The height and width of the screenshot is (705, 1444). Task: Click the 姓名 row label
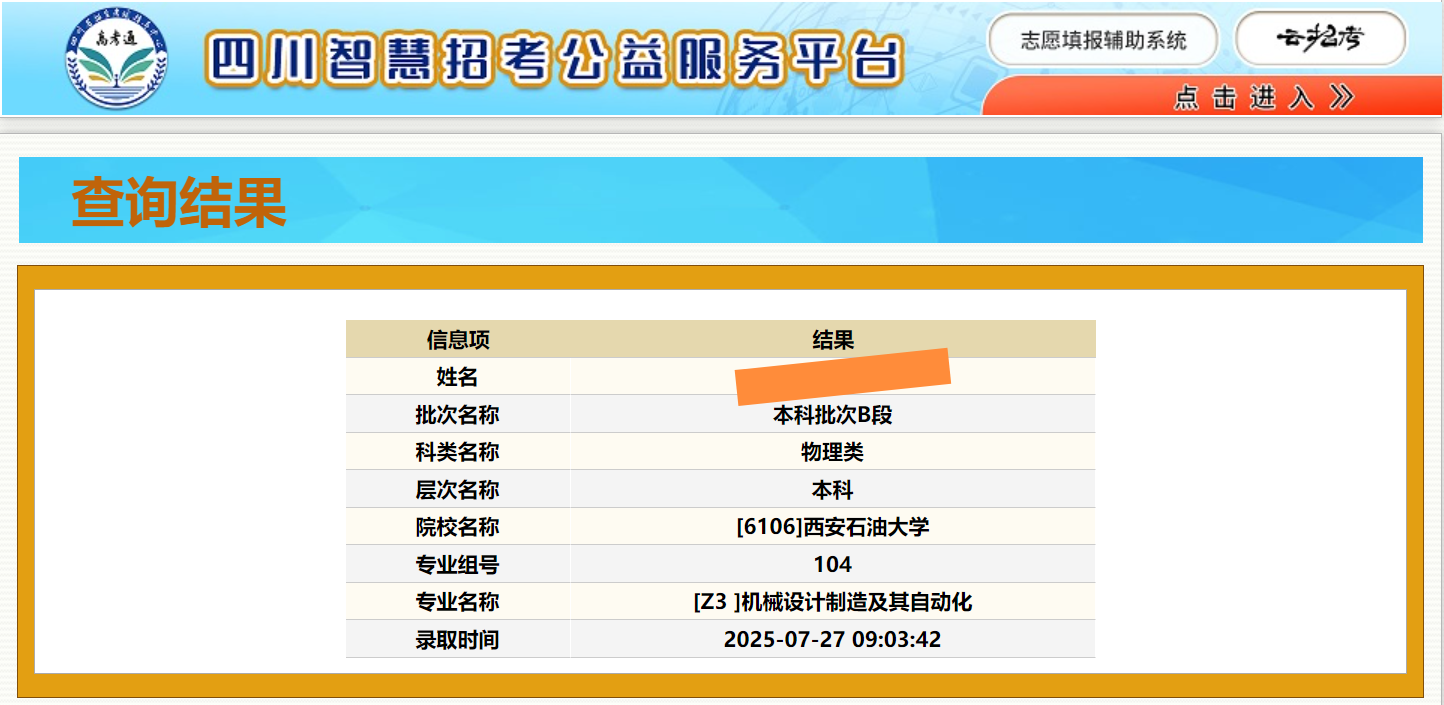(x=458, y=377)
